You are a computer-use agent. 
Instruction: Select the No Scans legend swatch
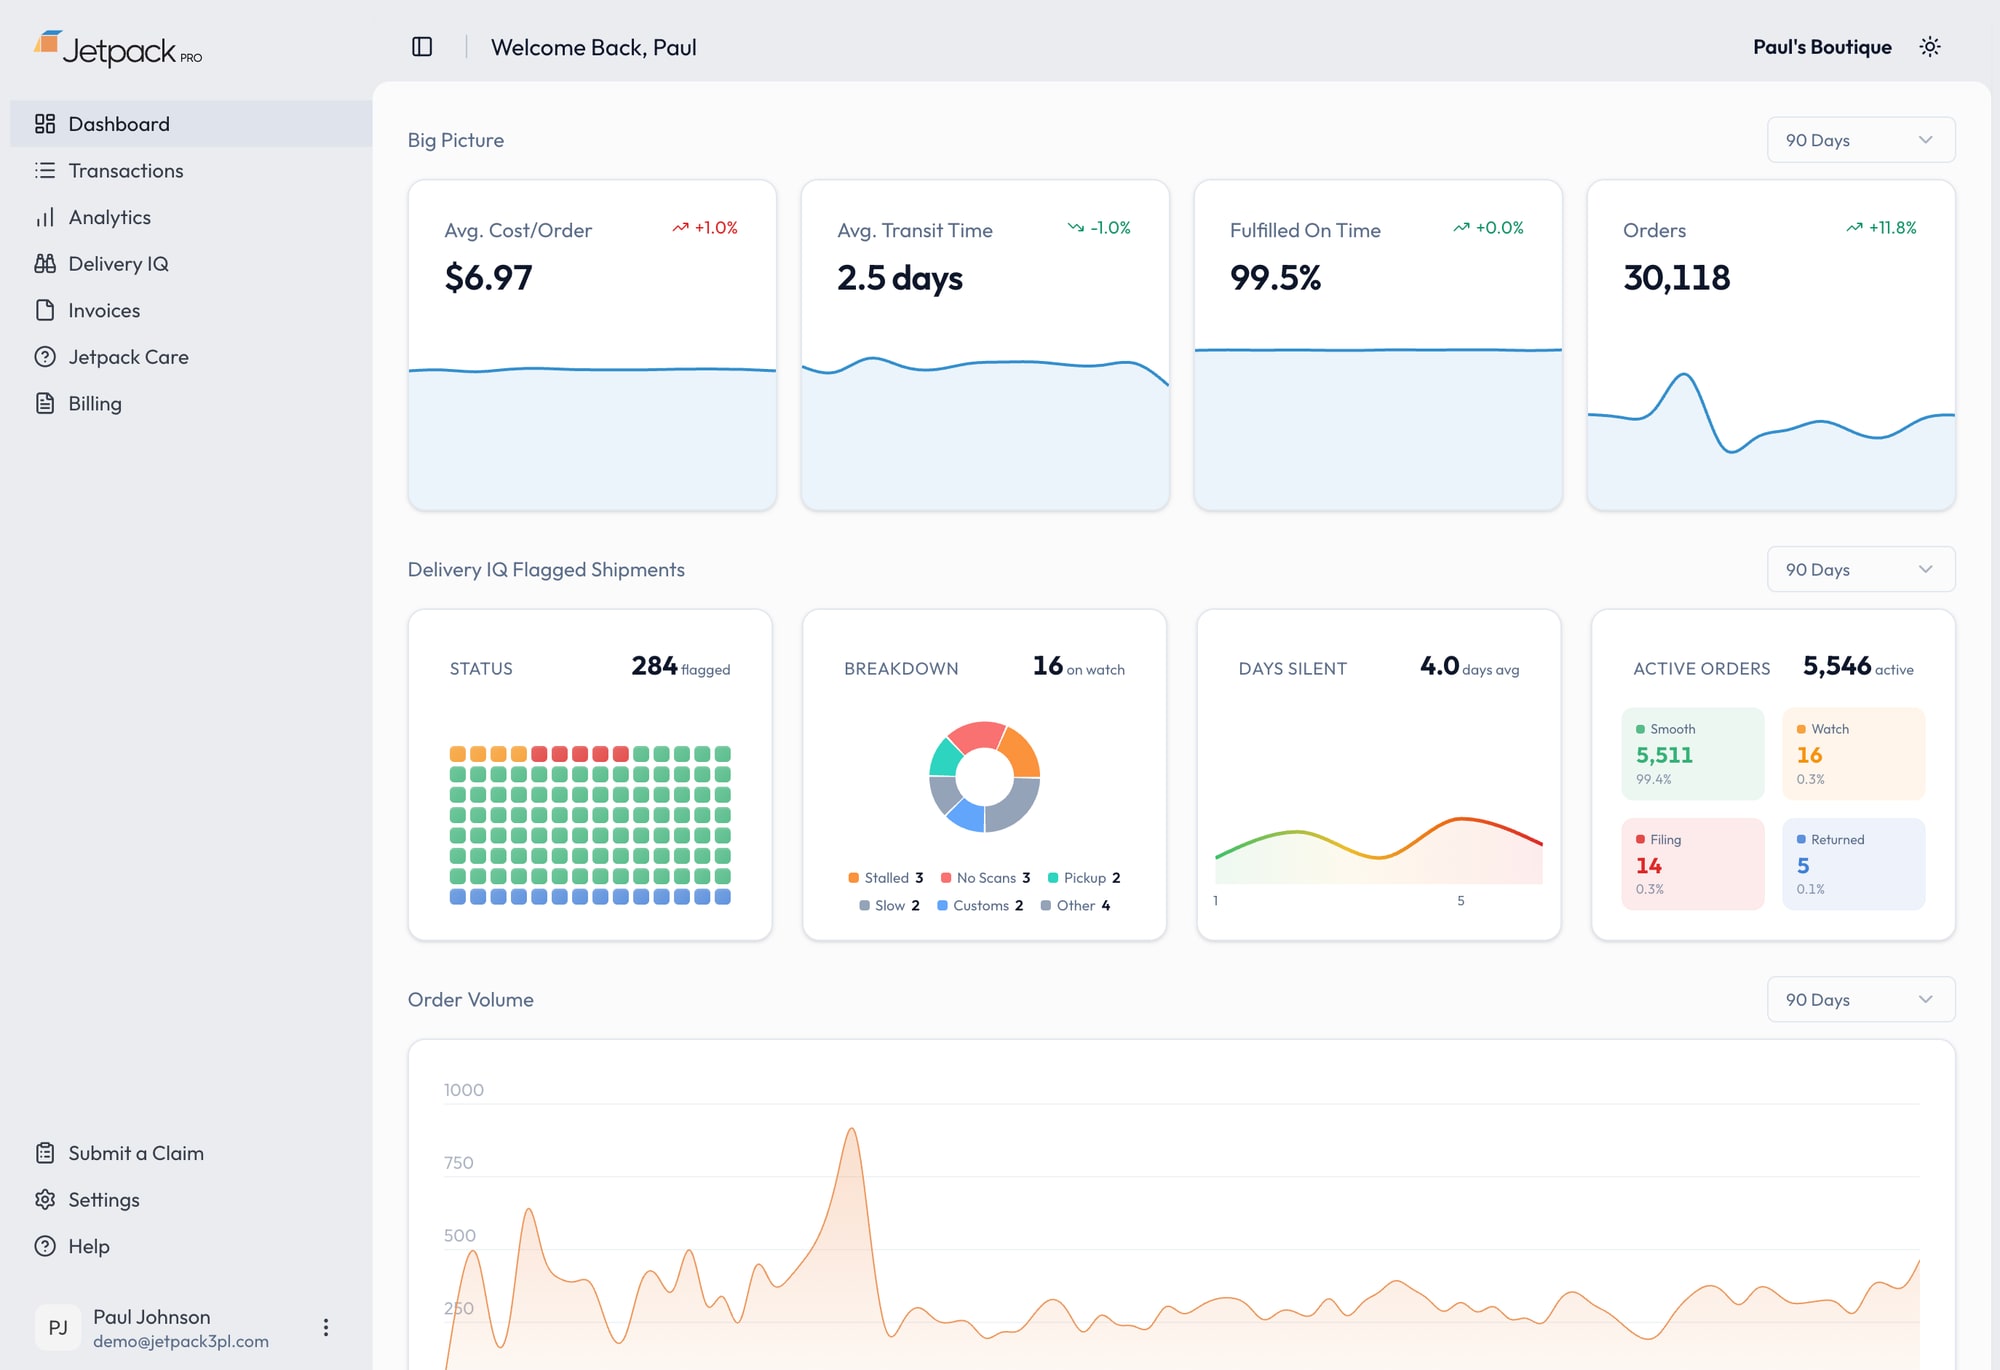tap(946, 878)
